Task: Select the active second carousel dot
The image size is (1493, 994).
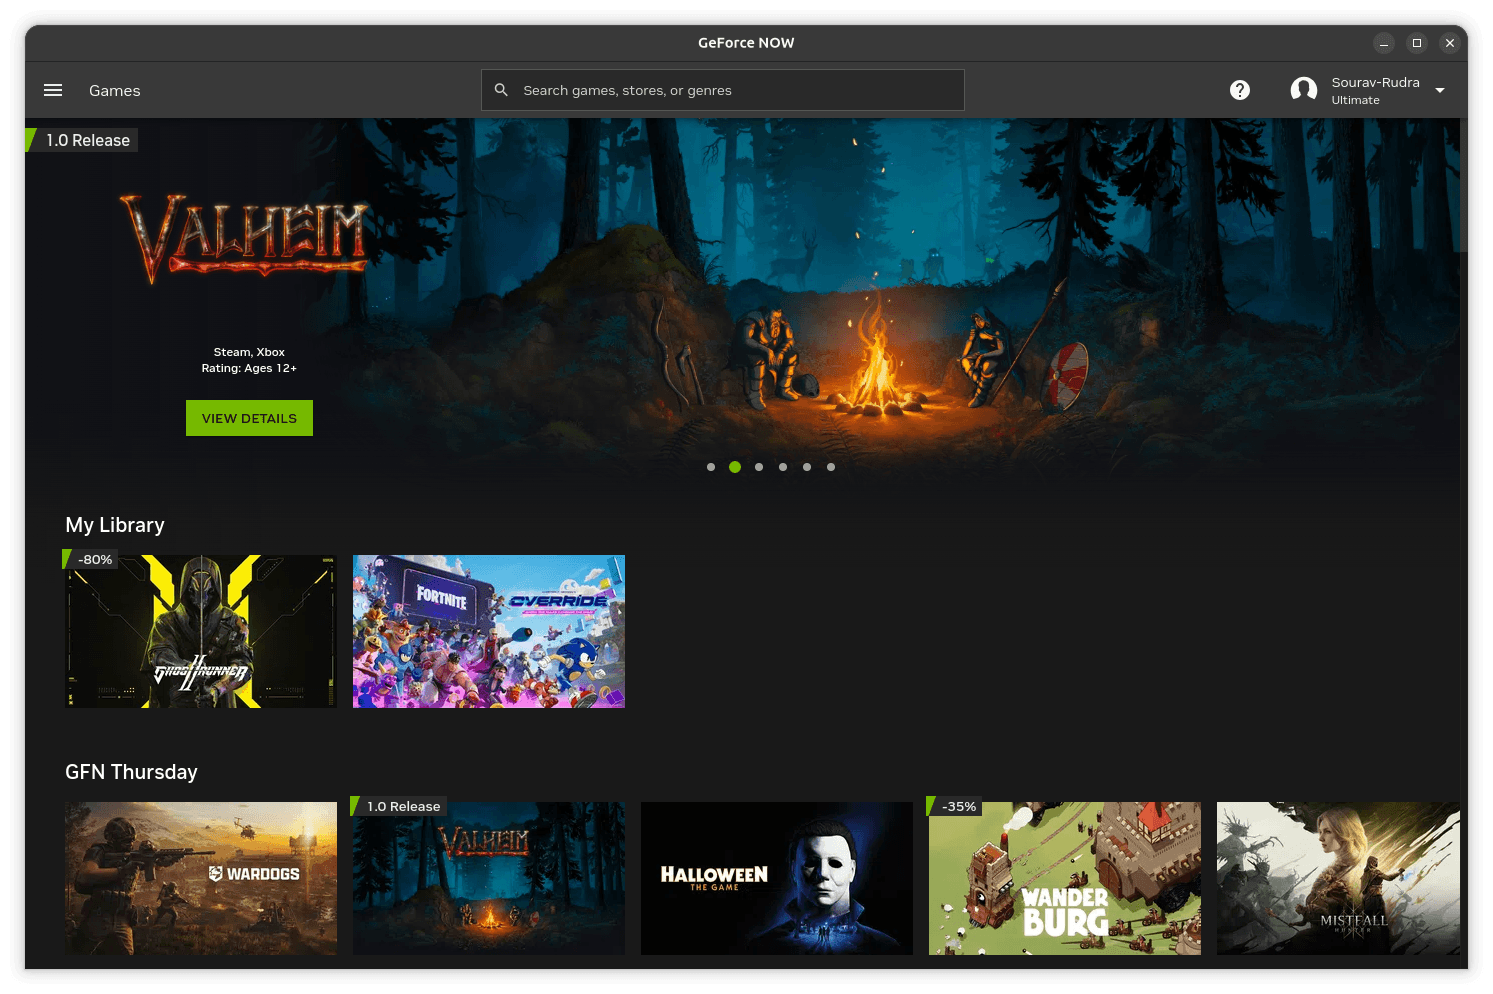Action: tap(735, 467)
